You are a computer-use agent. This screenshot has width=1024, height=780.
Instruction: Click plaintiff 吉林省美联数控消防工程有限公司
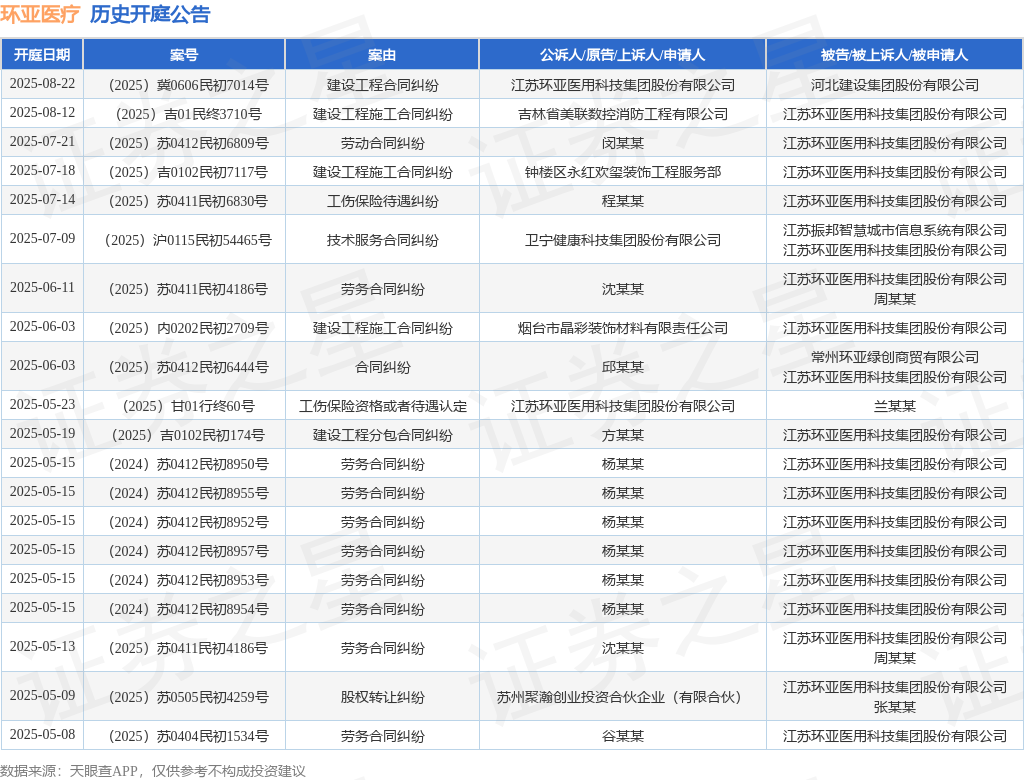(x=623, y=114)
